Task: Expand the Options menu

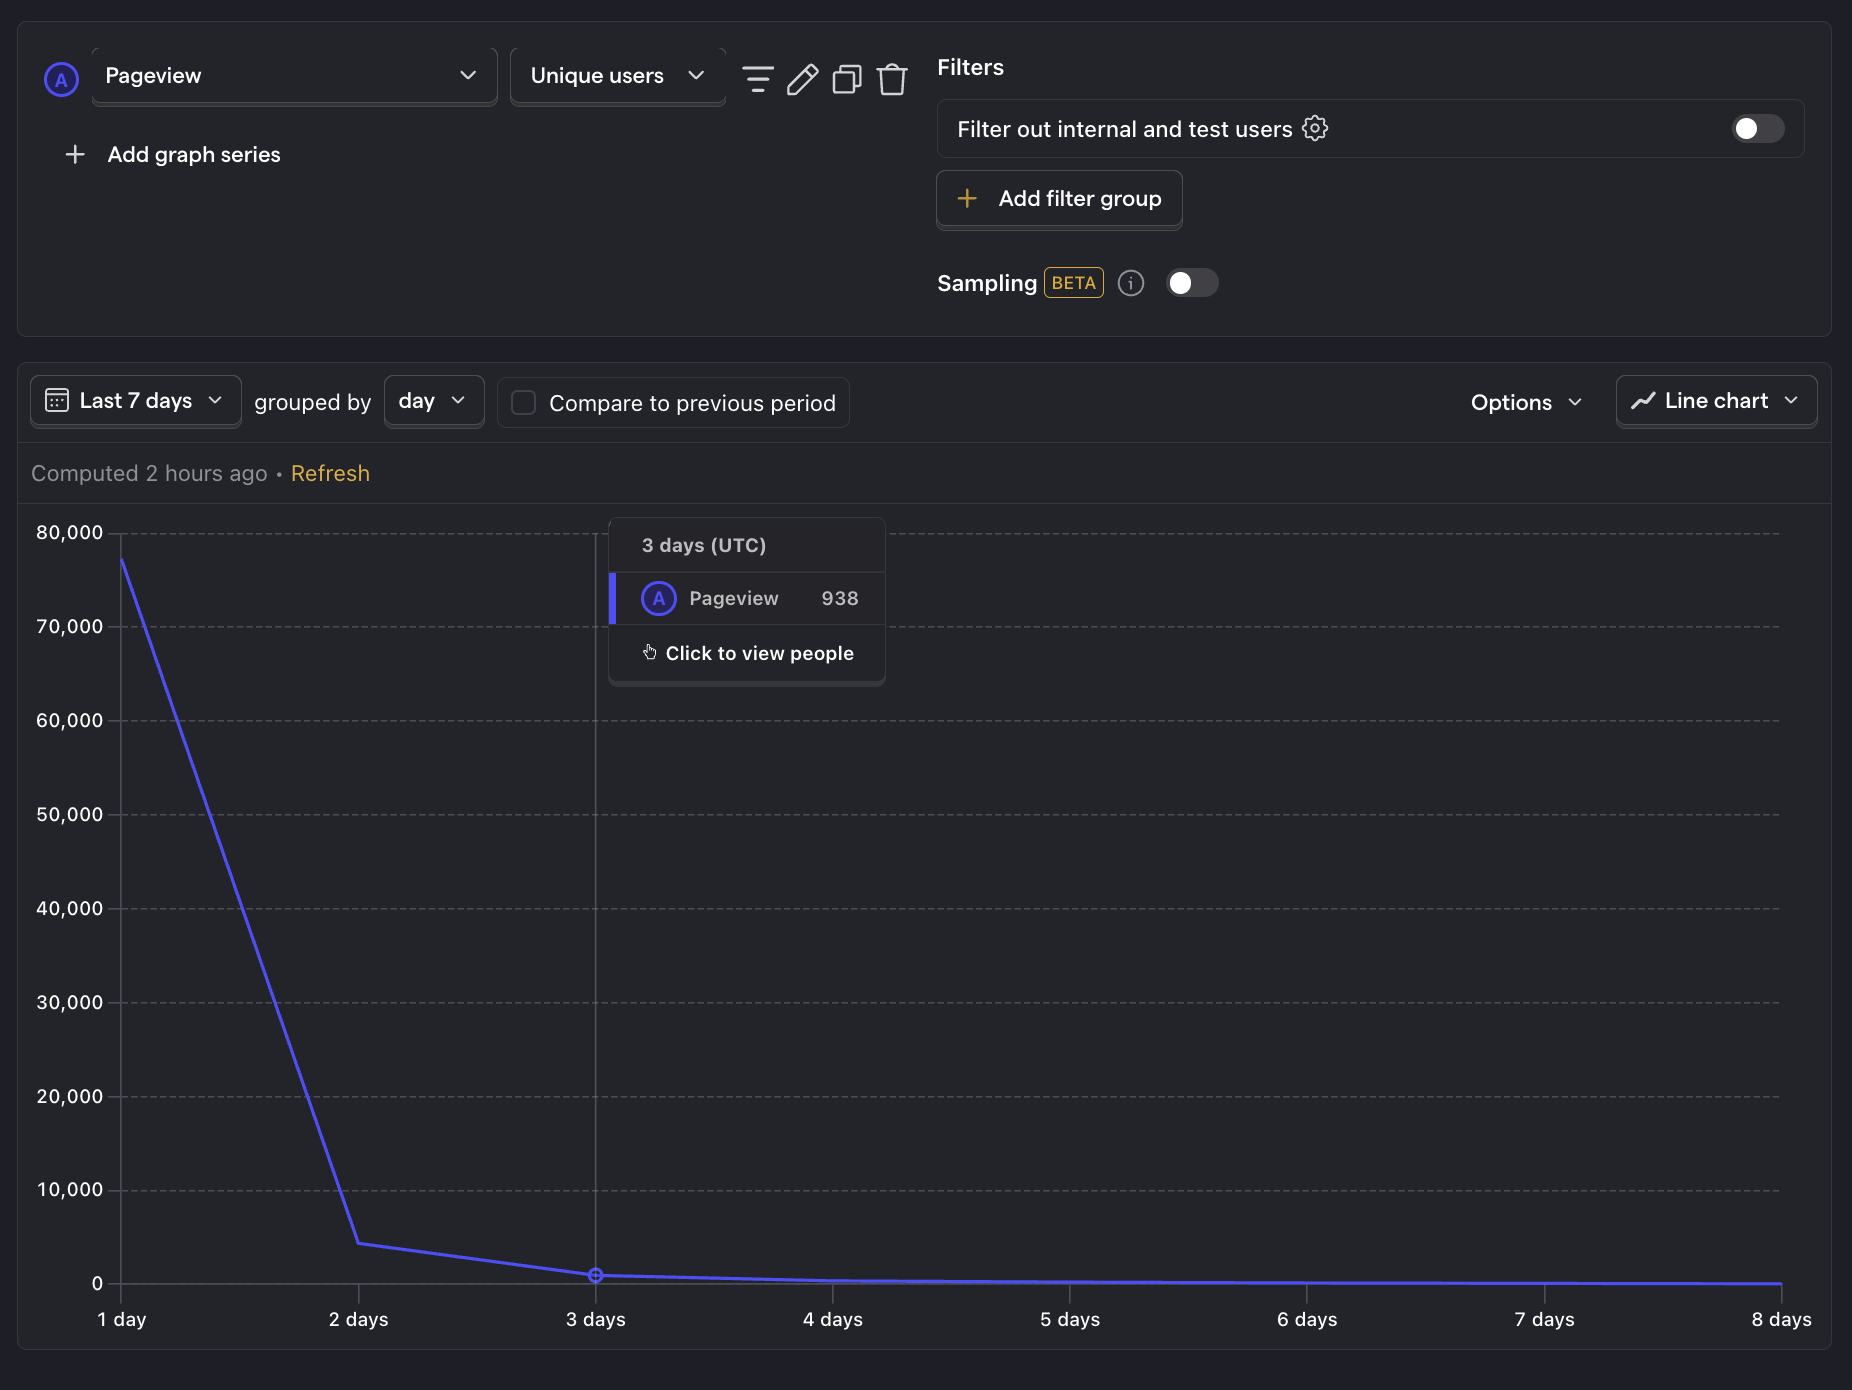Action: pyautogui.click(x=1526, y=402)
